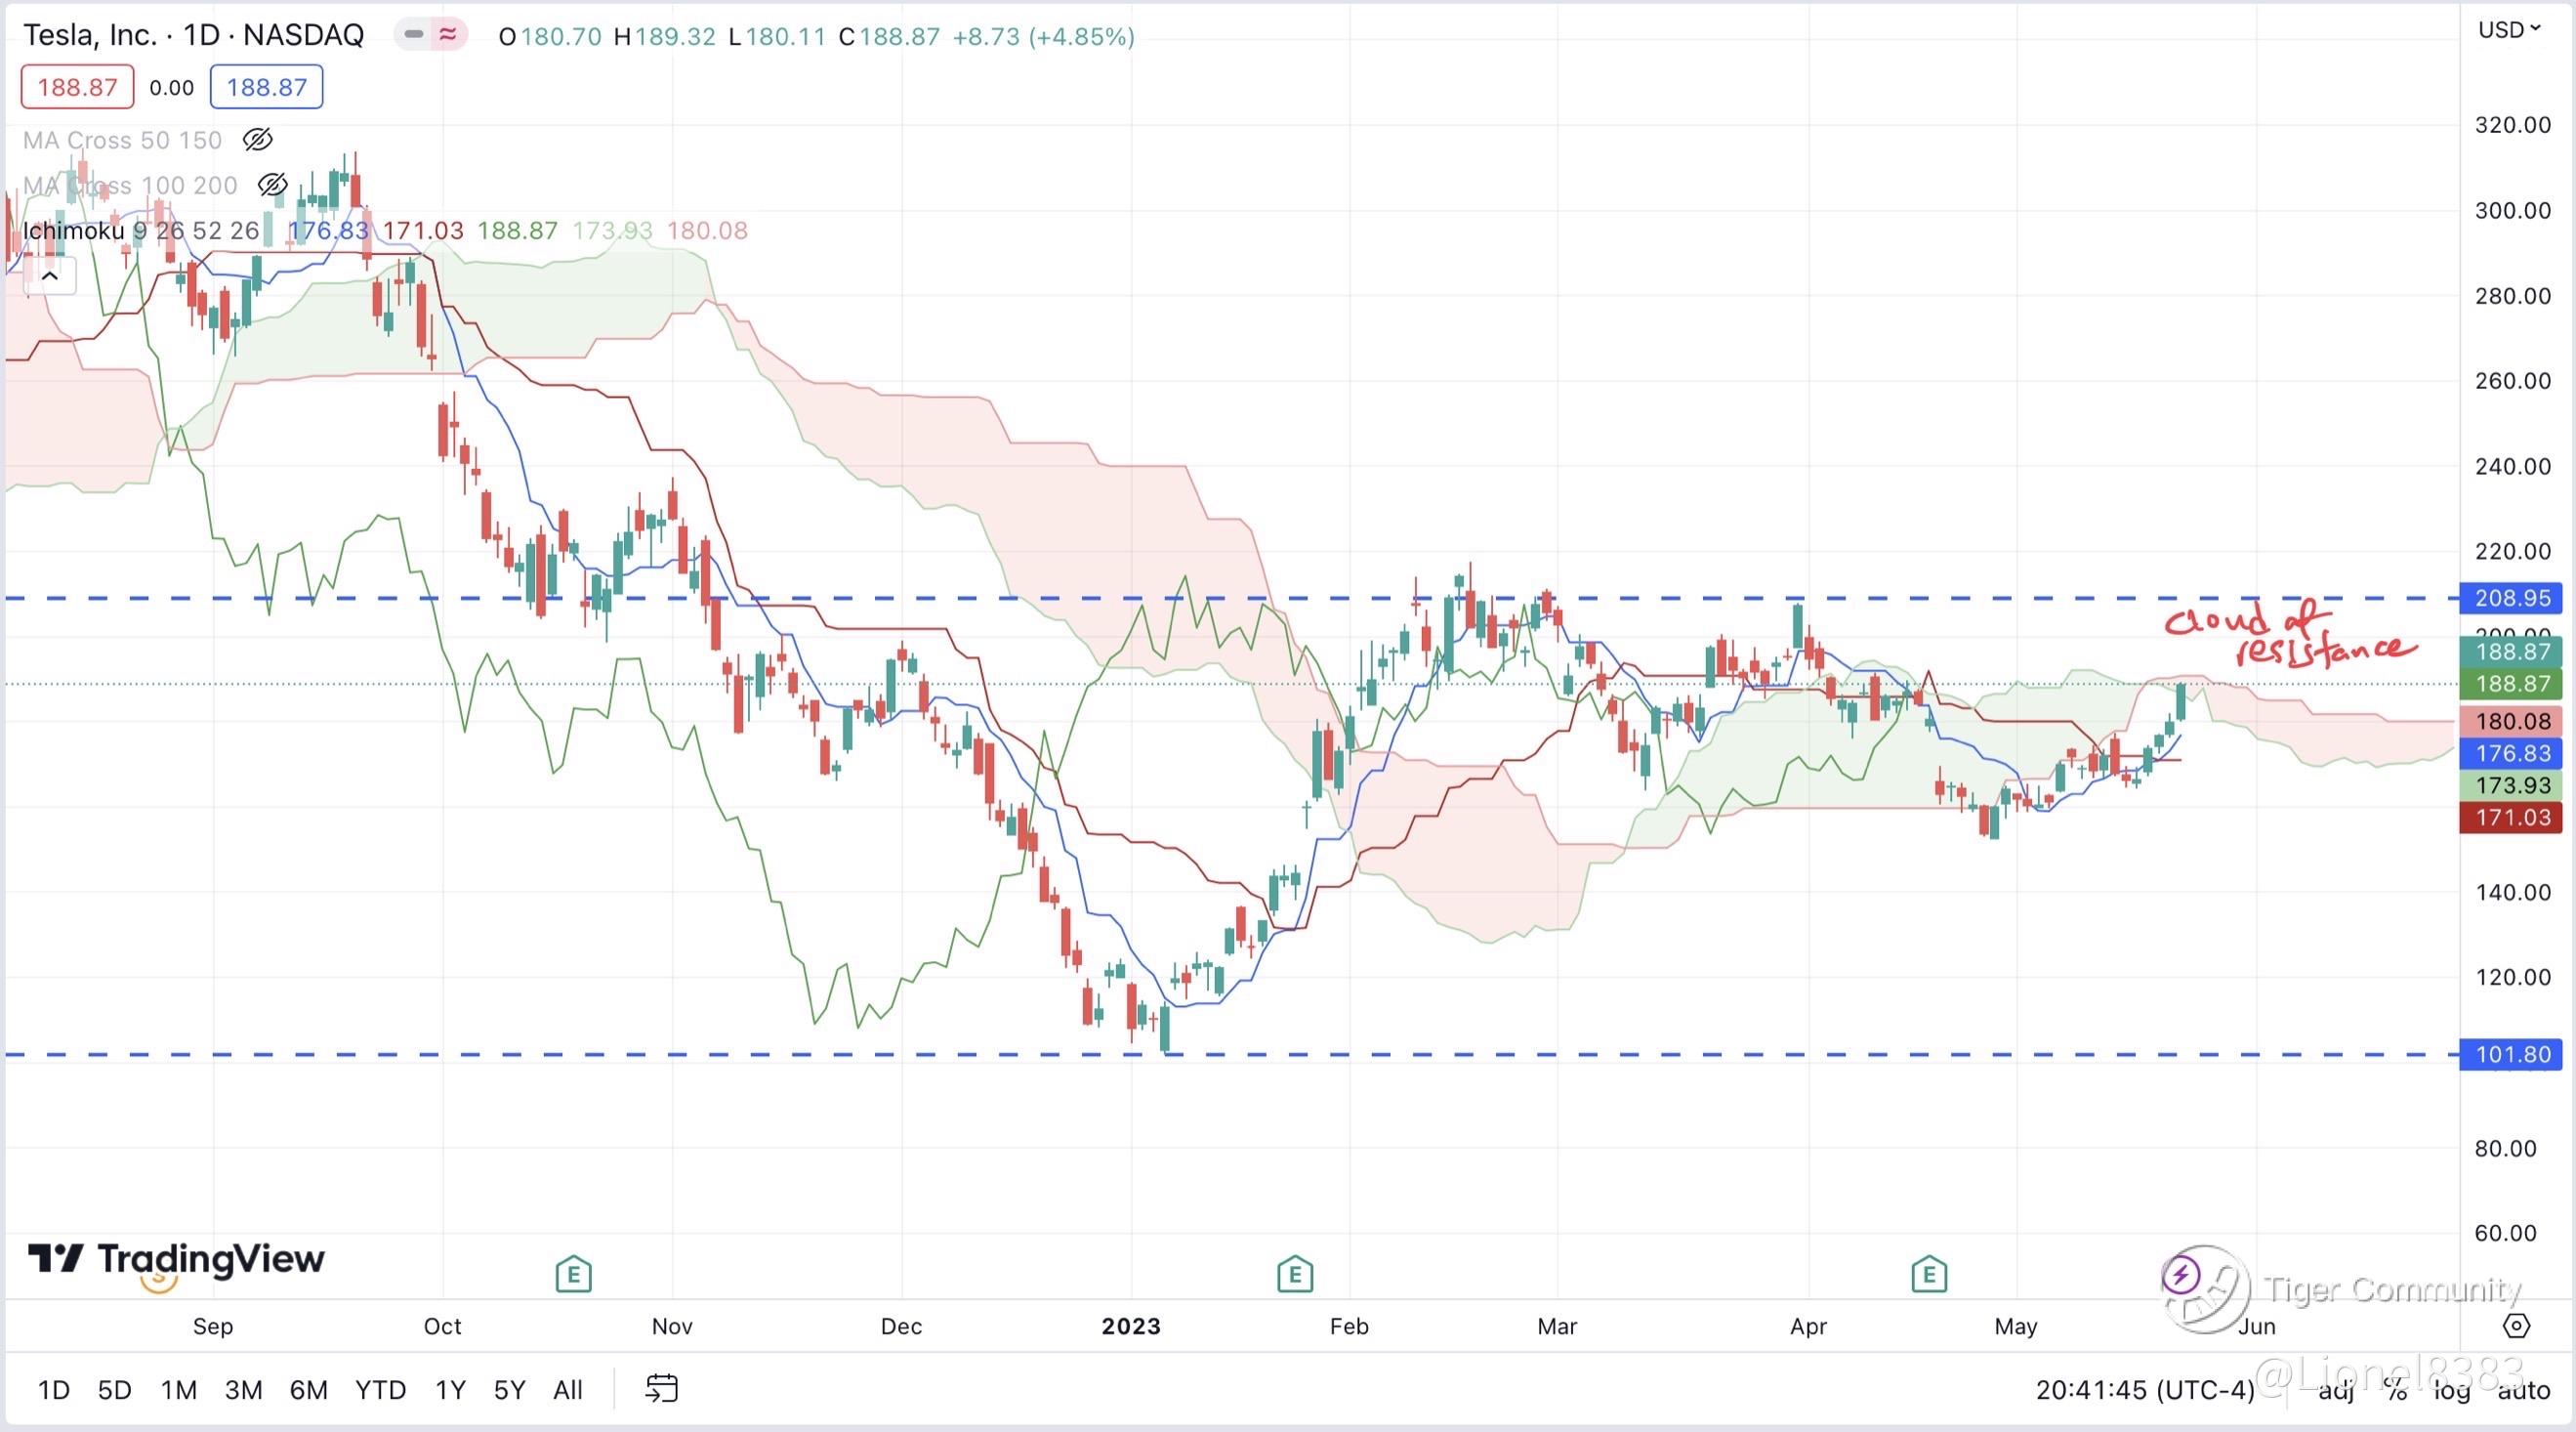The height and width of the screenshot is (1432, 2576).
Task: Click the January earnings E marker
Action: click(1294, 1274)
